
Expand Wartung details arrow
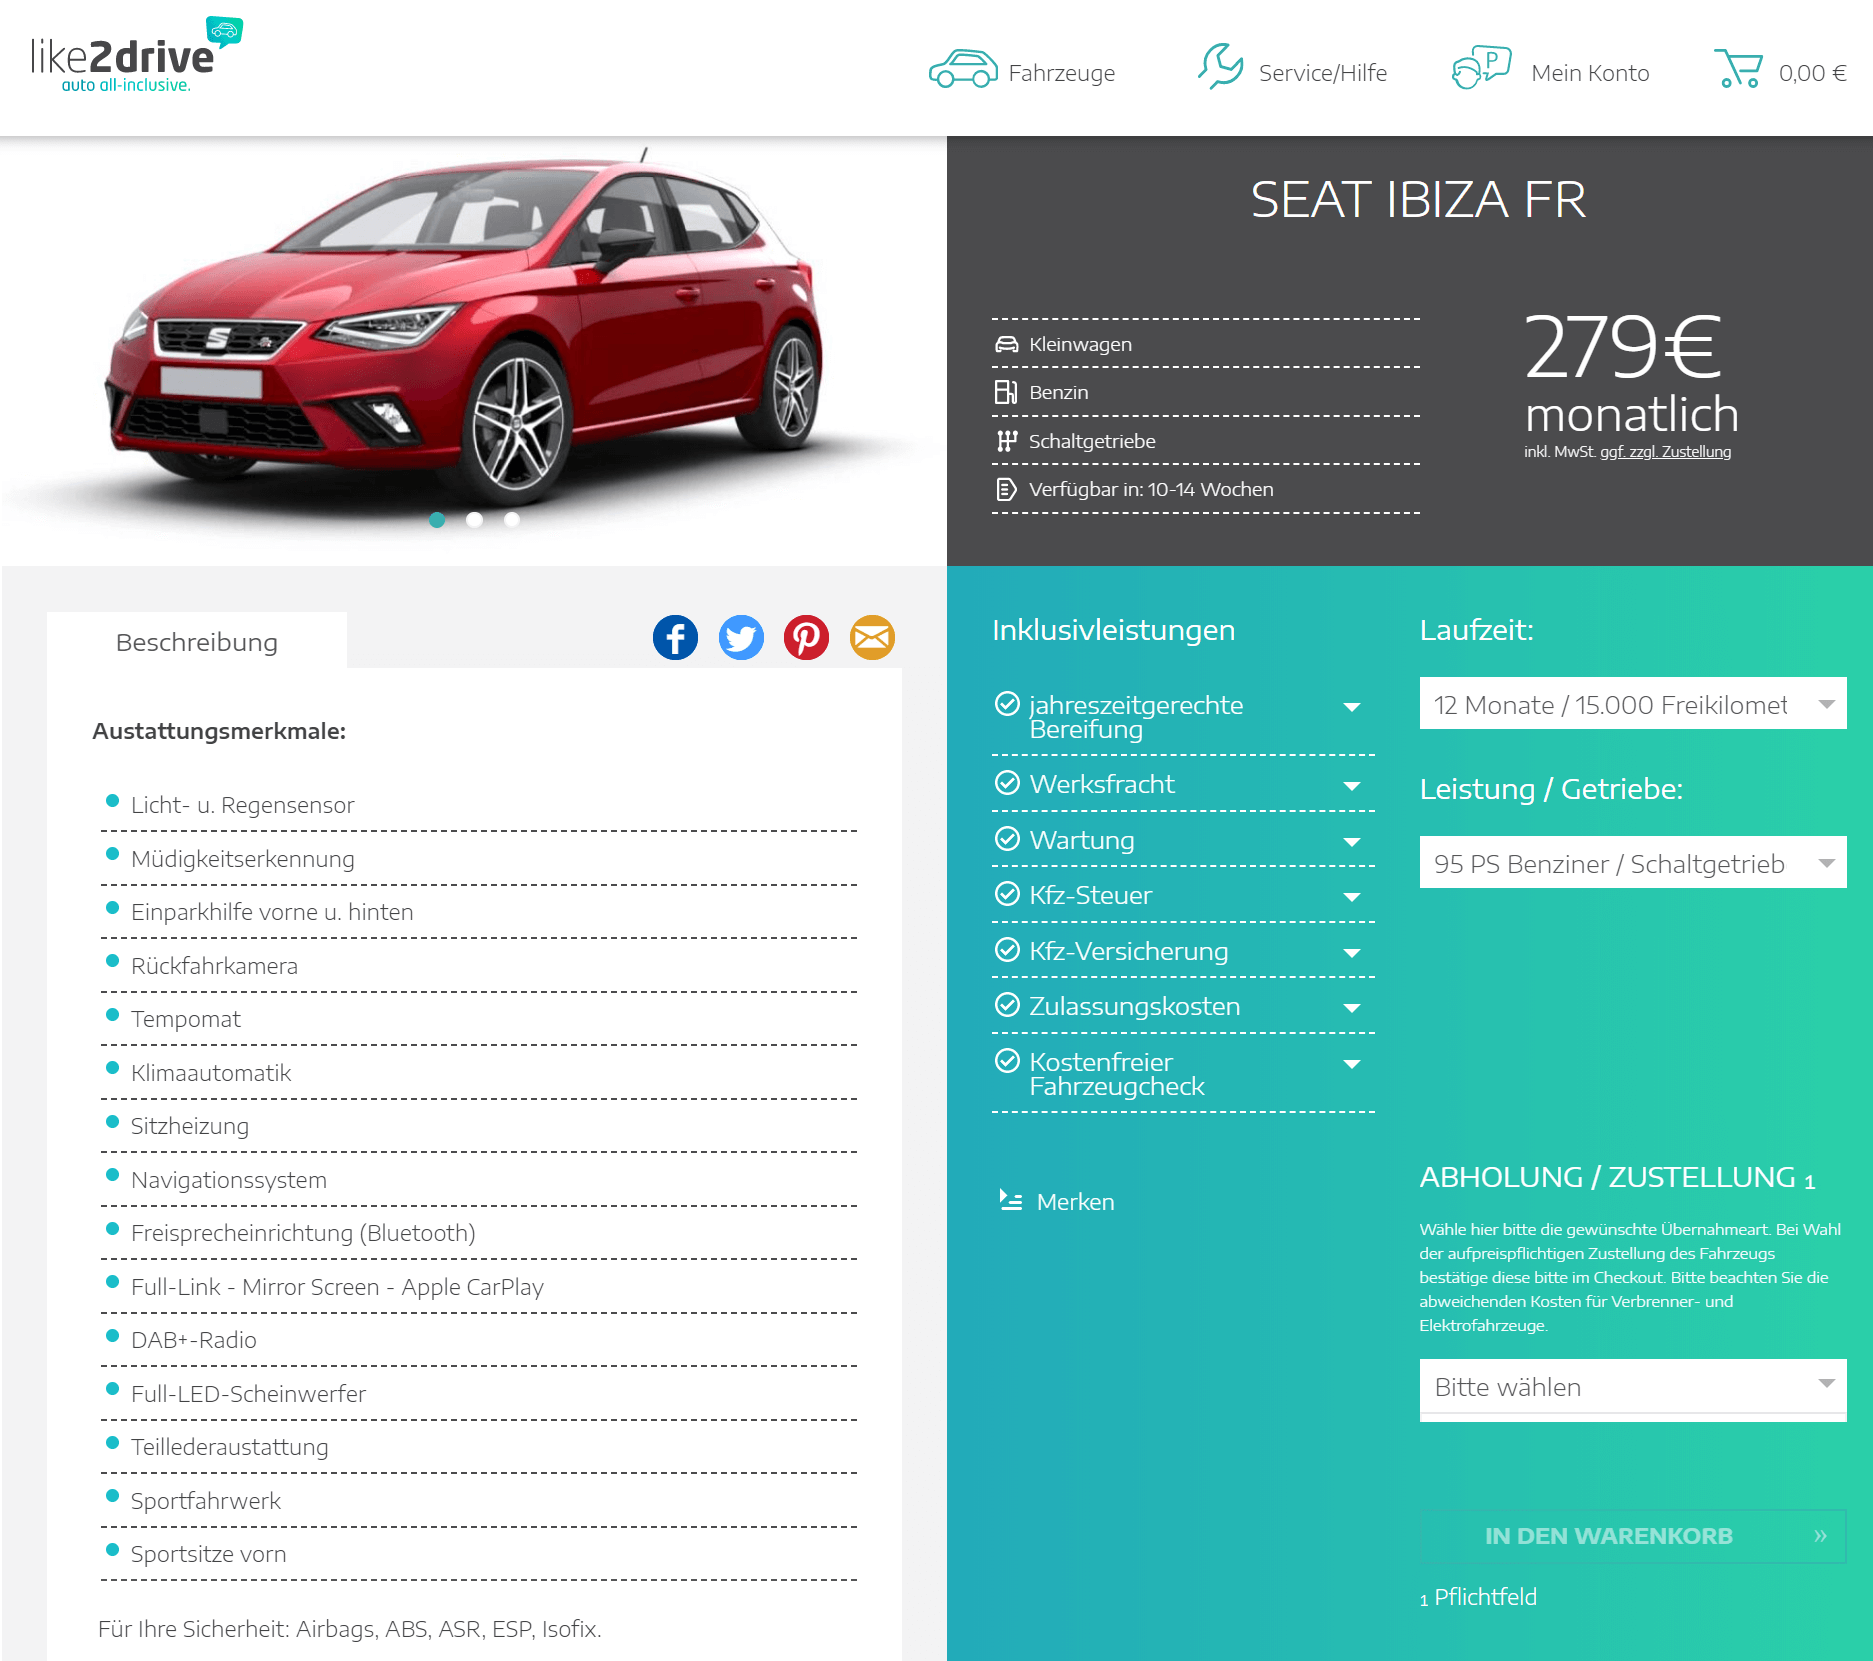(x=1352, y=843)
